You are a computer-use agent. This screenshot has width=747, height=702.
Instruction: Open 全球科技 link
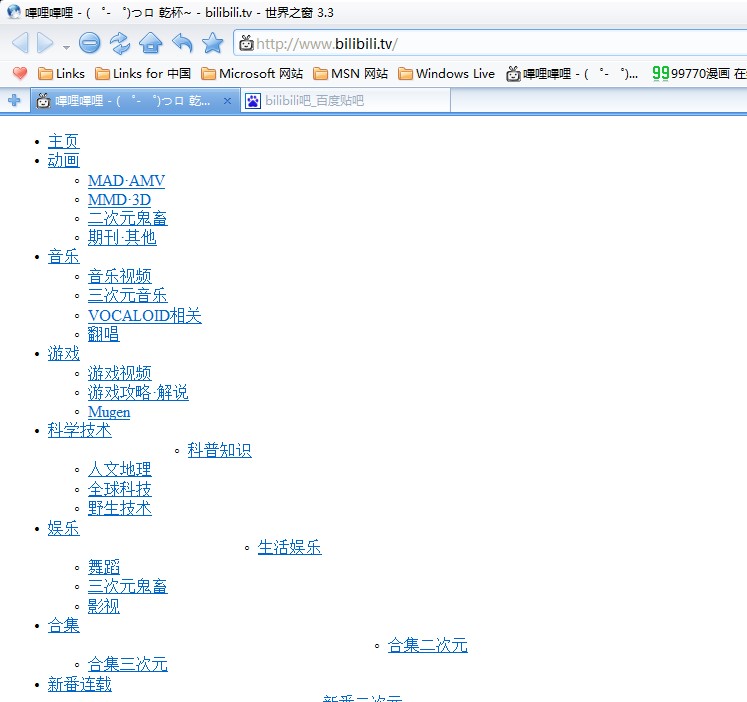click(120, 489)
